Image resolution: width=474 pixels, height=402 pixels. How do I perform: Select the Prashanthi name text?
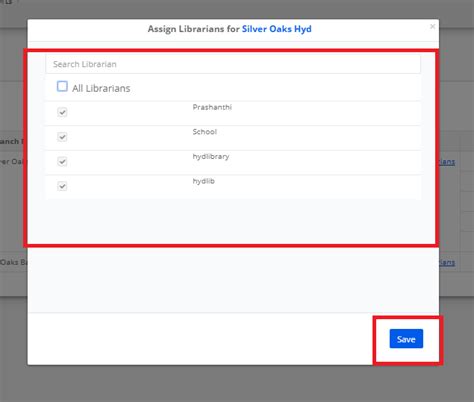point(212,107)
